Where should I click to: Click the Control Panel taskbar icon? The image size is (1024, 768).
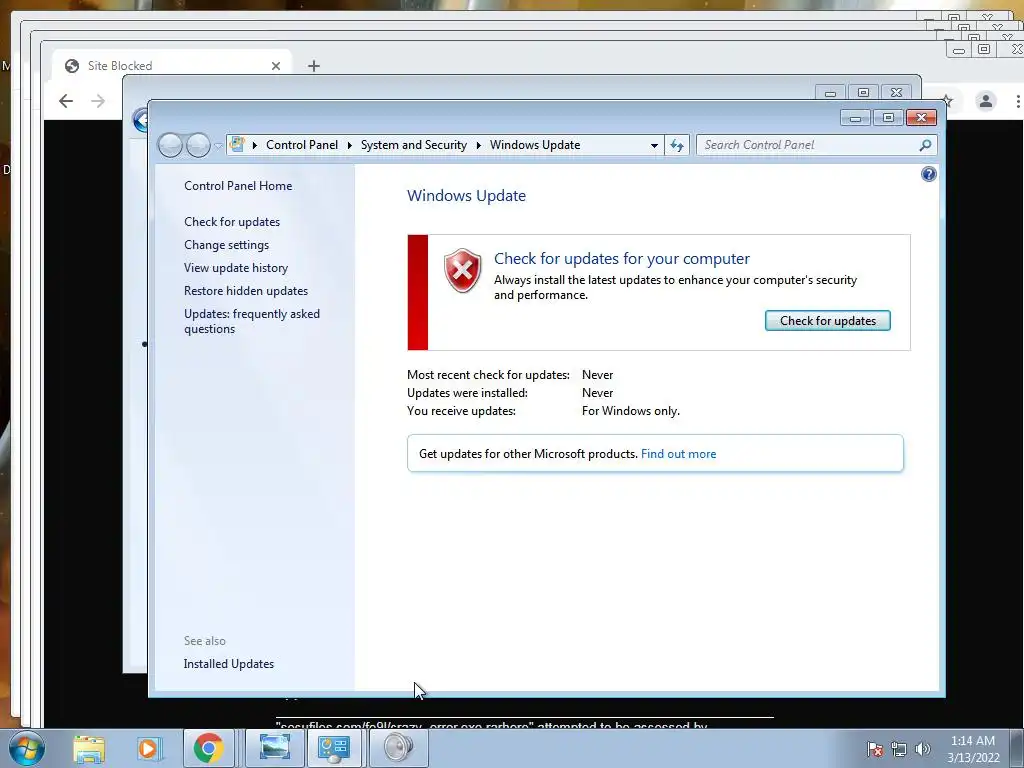pyautogui.click(x=334, y=748)
